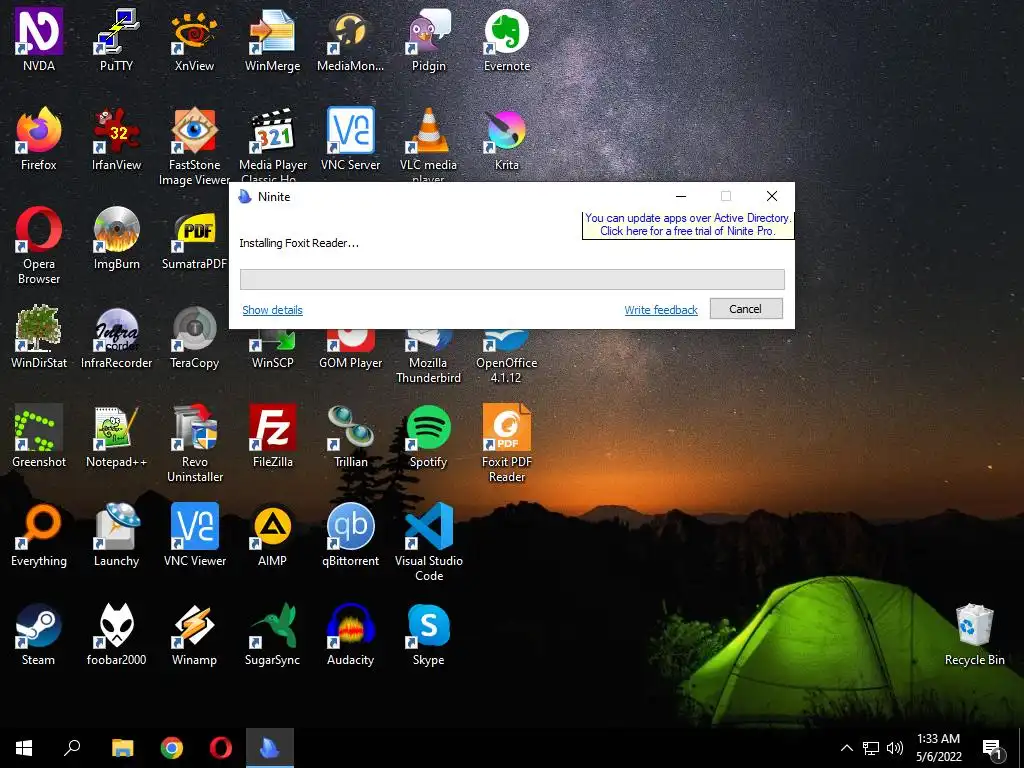The image size is (1024, 768).
Task: Click the Opera Browser desktop icon
Action: coord(39,229)
